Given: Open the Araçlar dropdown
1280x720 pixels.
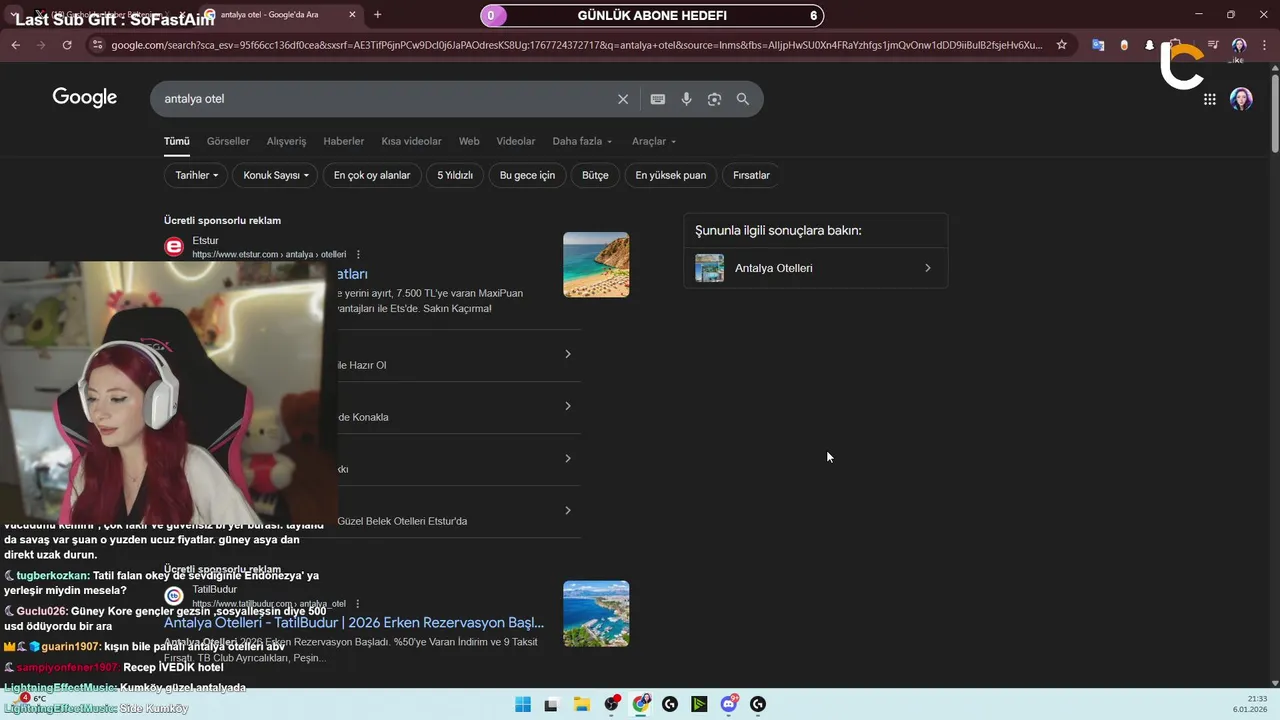Looking at the screenshot, I should (x=654, y=141).
